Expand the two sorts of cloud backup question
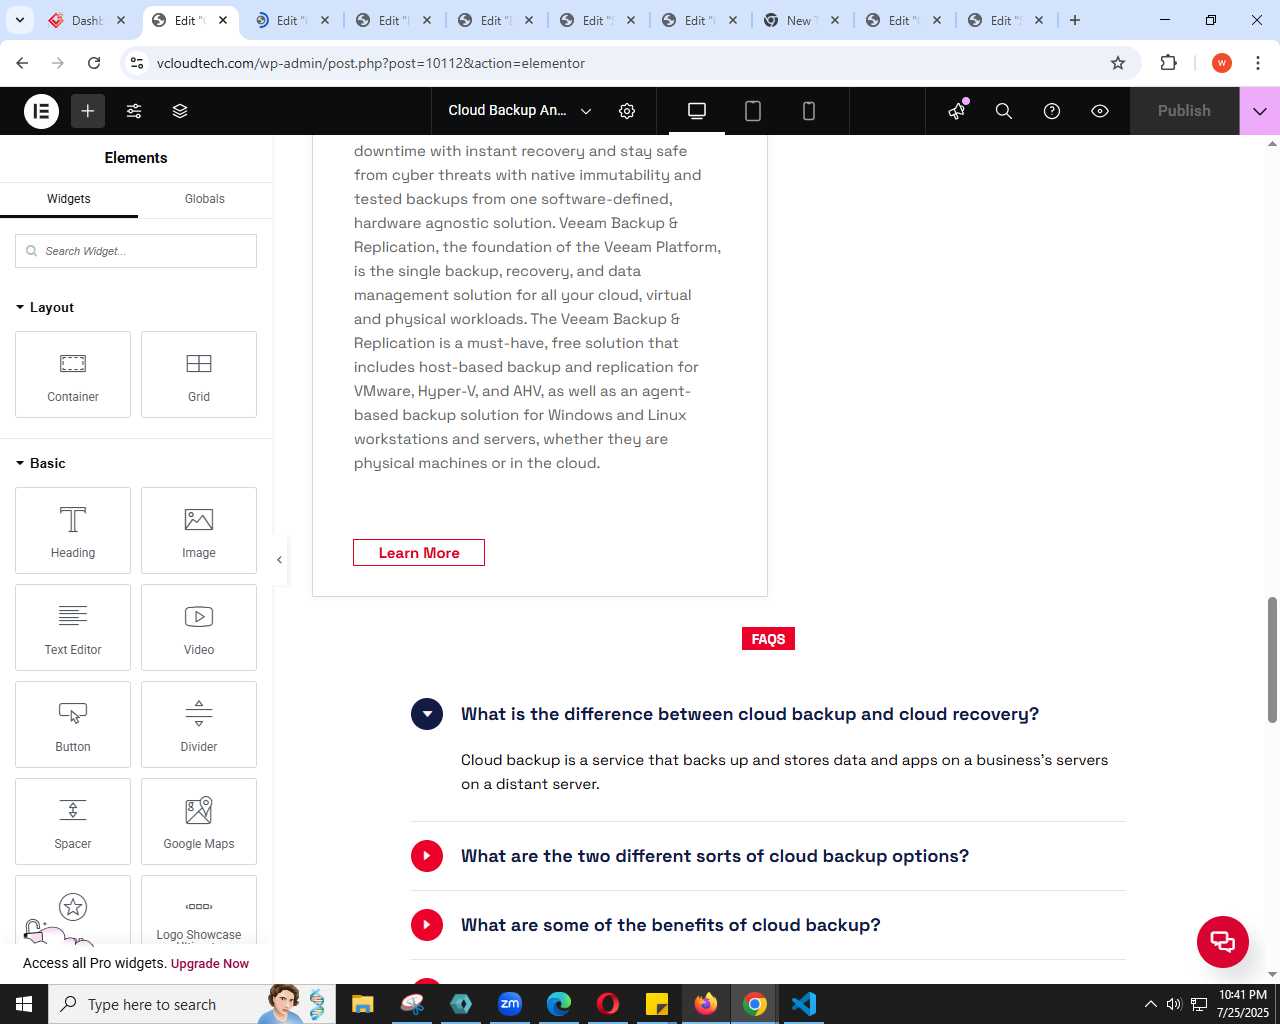1280x1024 pixels. pos(427,856)
